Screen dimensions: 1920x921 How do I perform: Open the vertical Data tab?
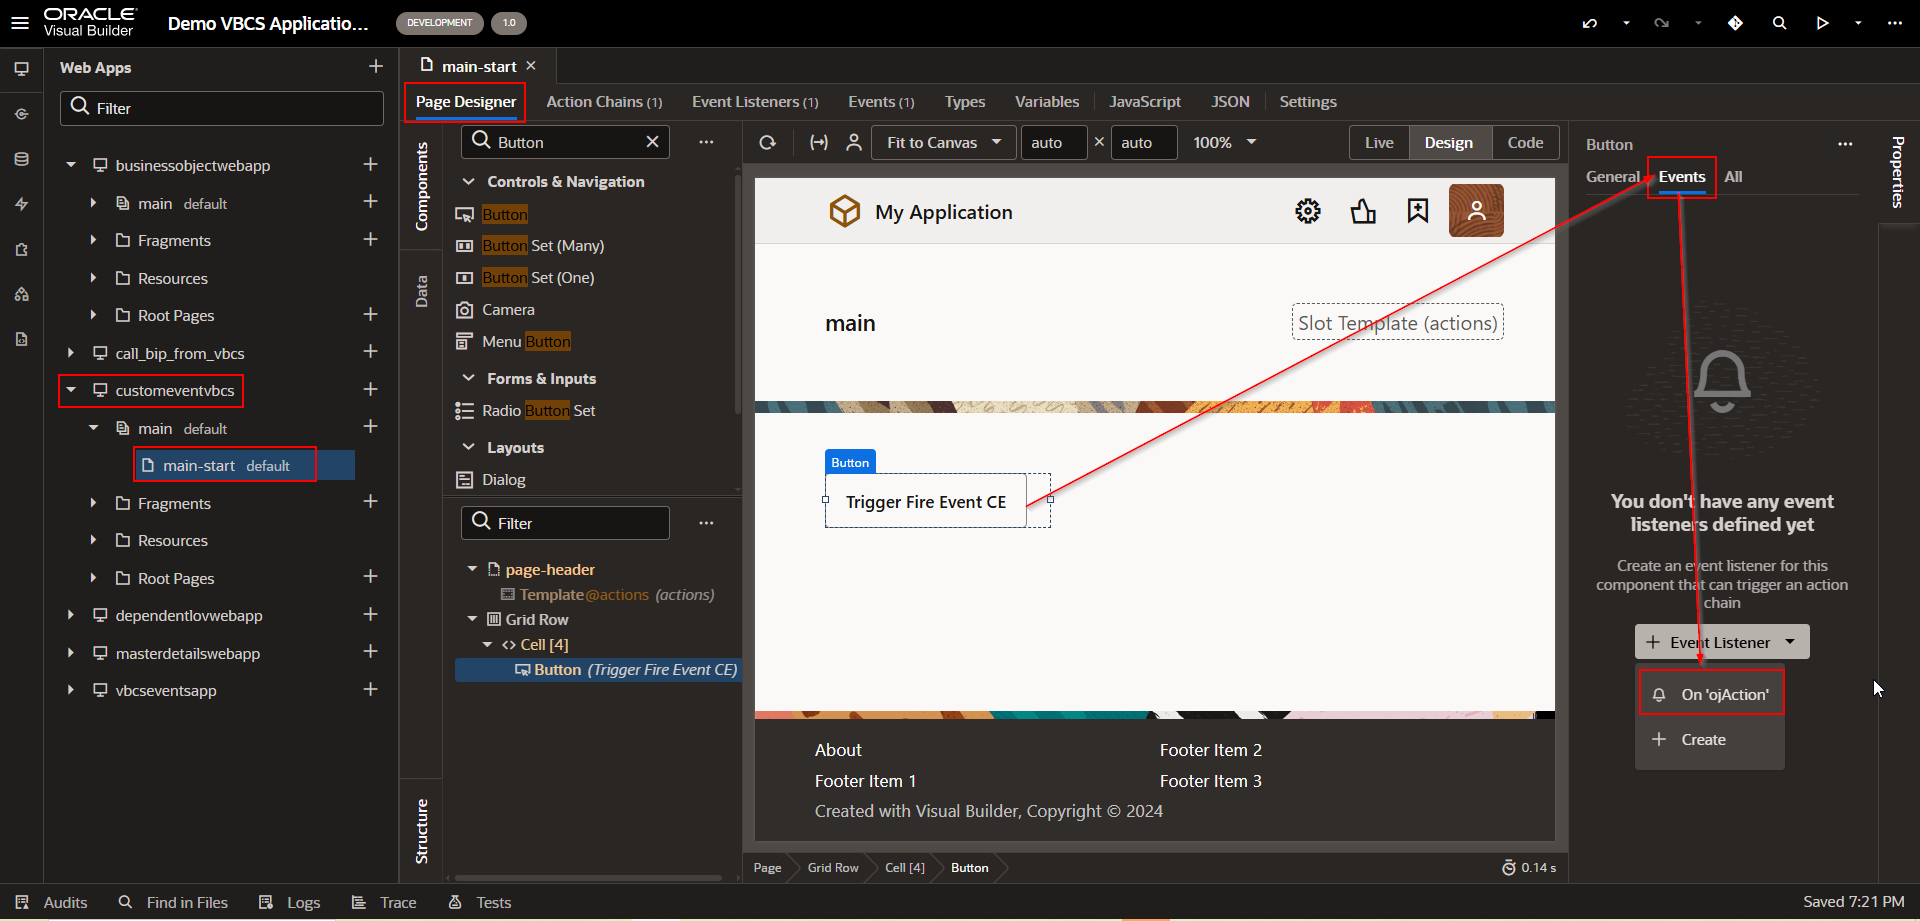pos(421,291)
